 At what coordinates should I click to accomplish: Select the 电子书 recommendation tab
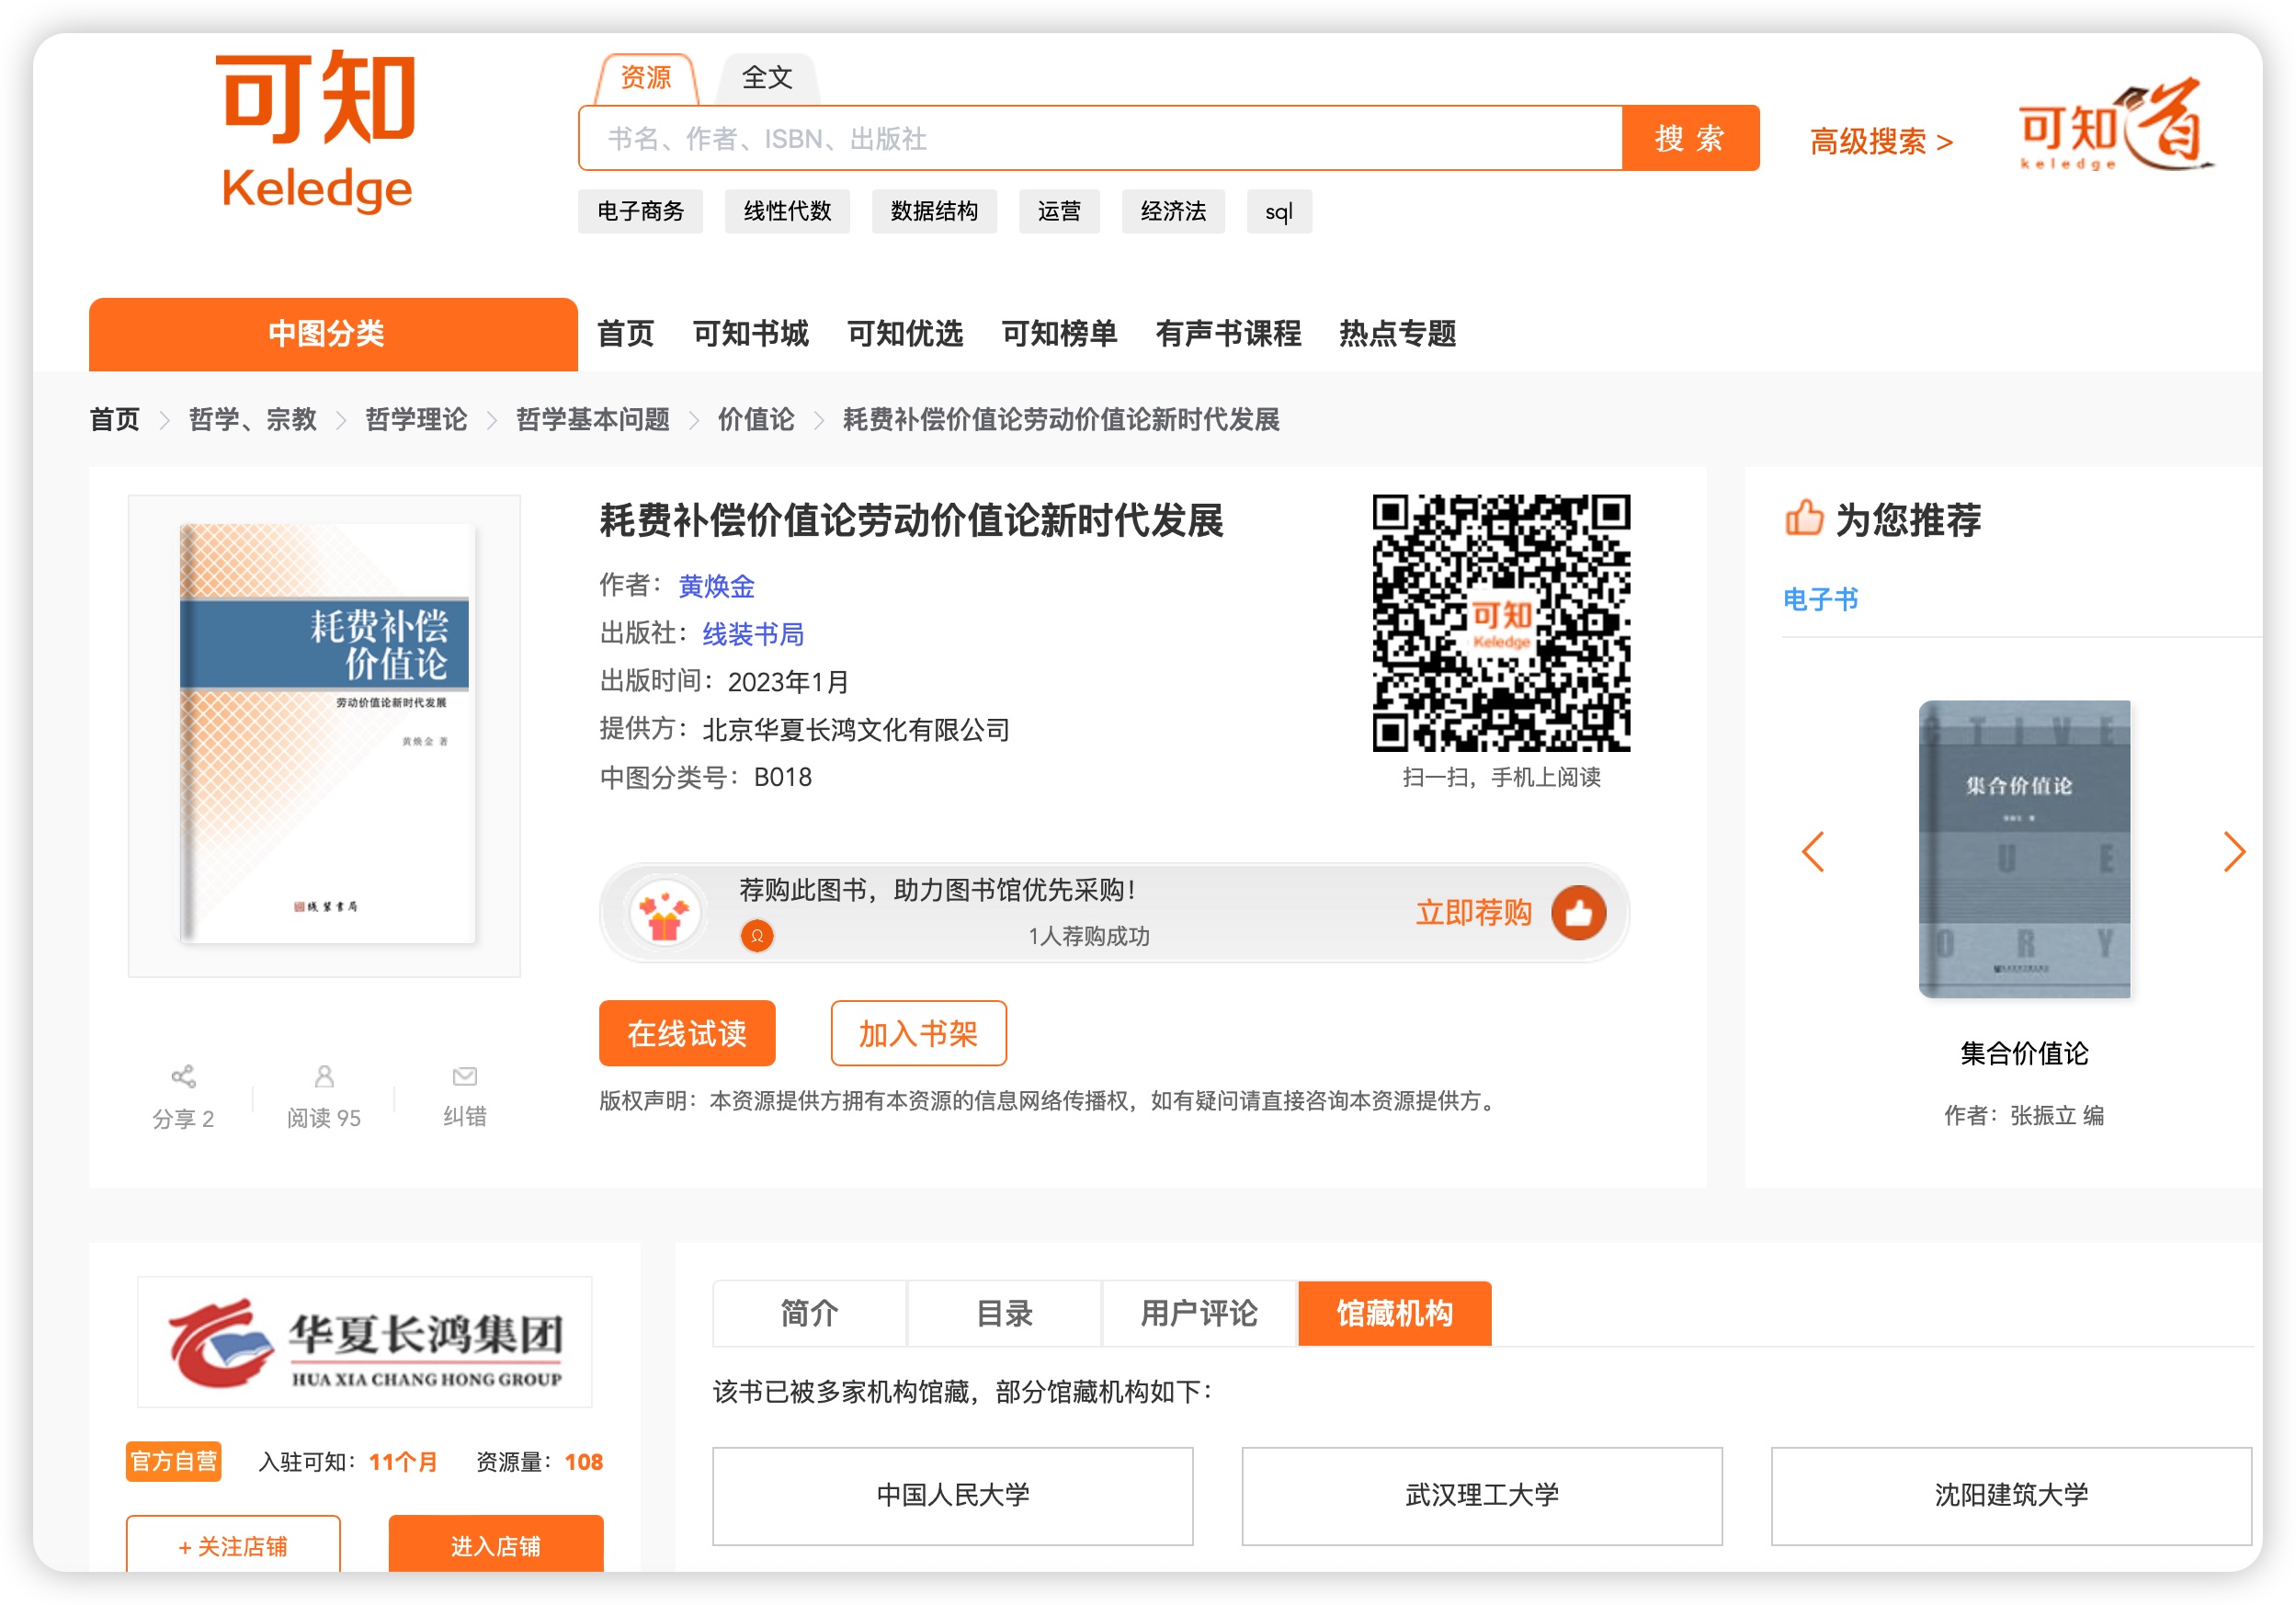(1820, 599)
